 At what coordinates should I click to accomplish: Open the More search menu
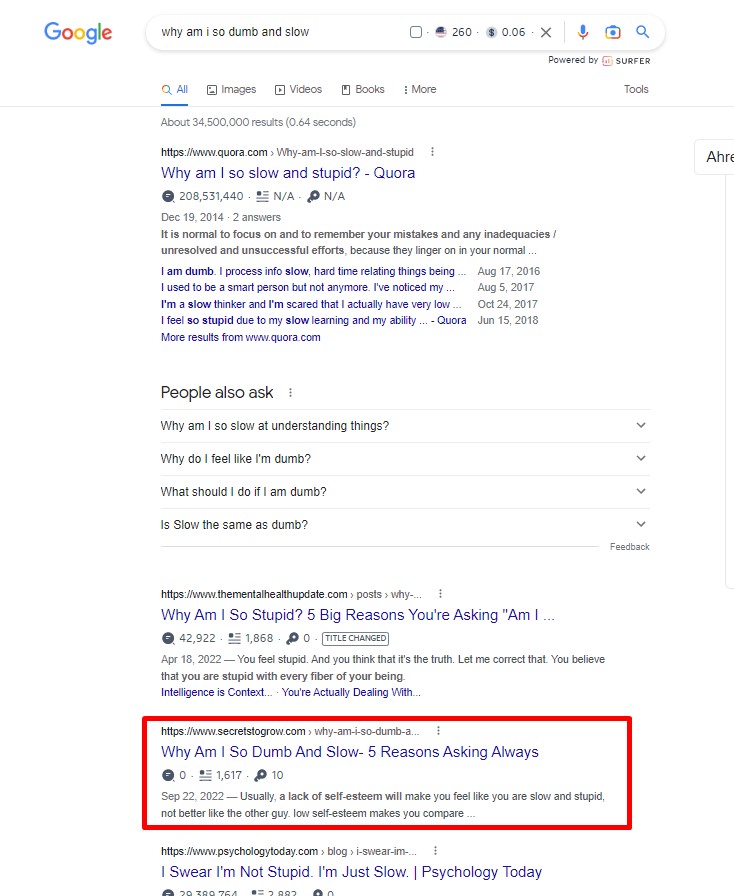point(420,90)
